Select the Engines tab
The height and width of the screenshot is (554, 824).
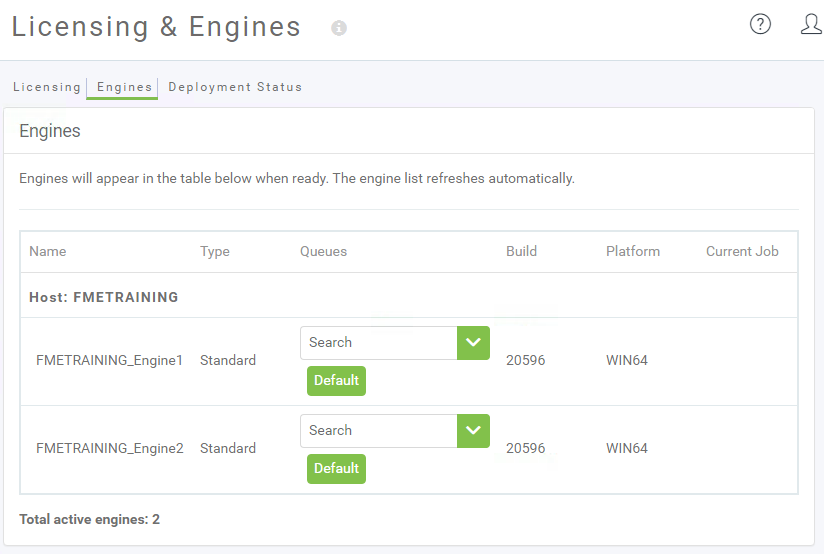pos(124,87)
